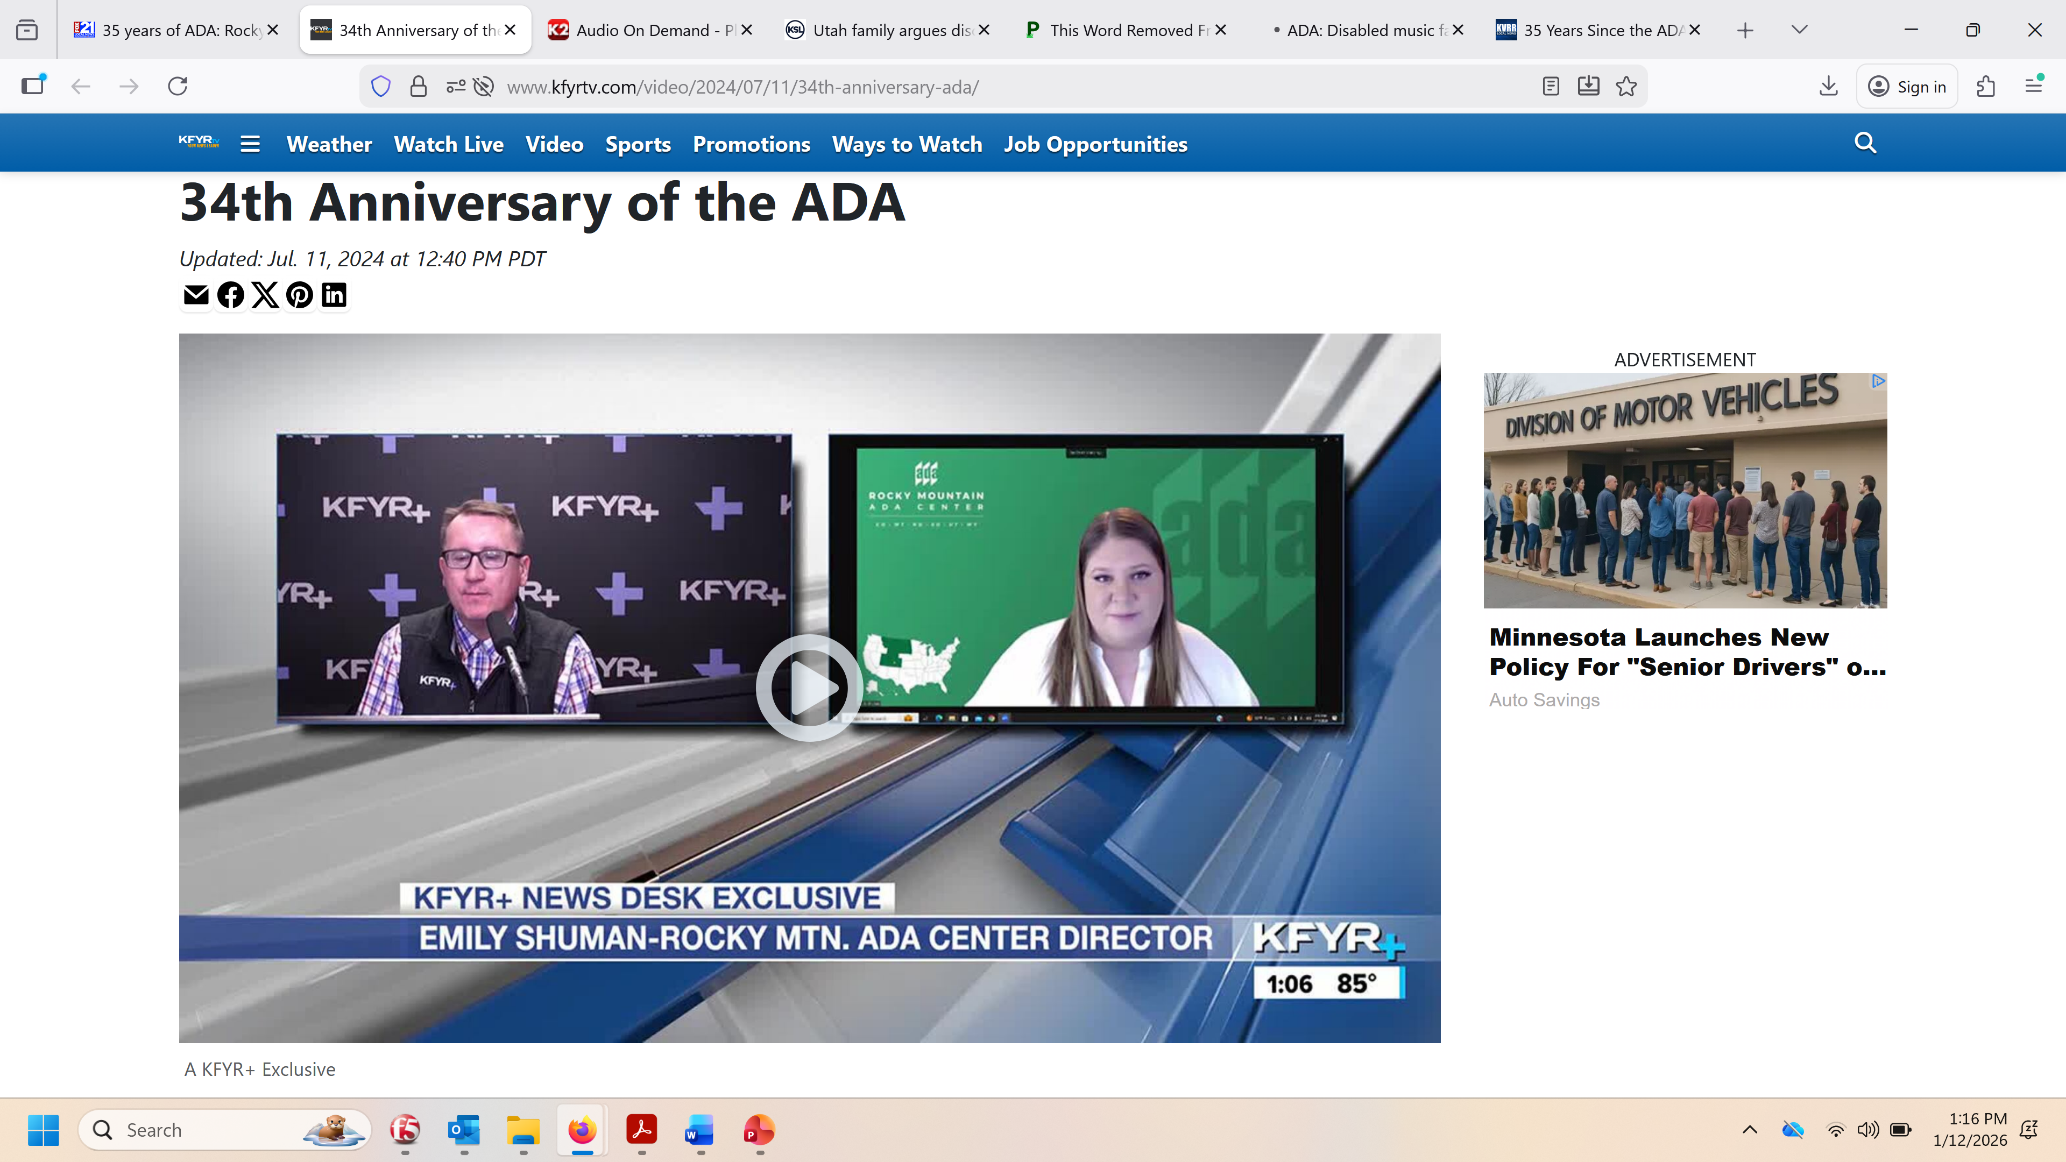
Task: Share article on Pinterest
Action: pos(299,295)
